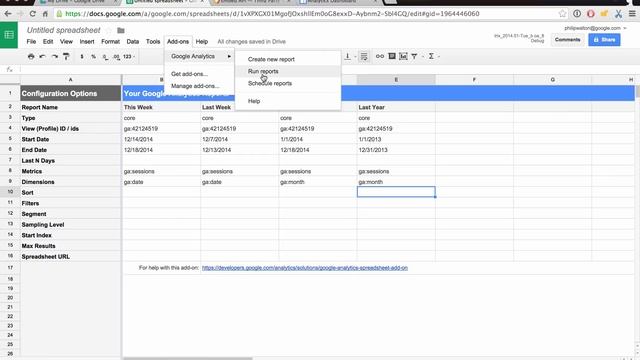Format as currency with dollar icon
Viewport: 640px width, 360px height.
pos(82,56)
